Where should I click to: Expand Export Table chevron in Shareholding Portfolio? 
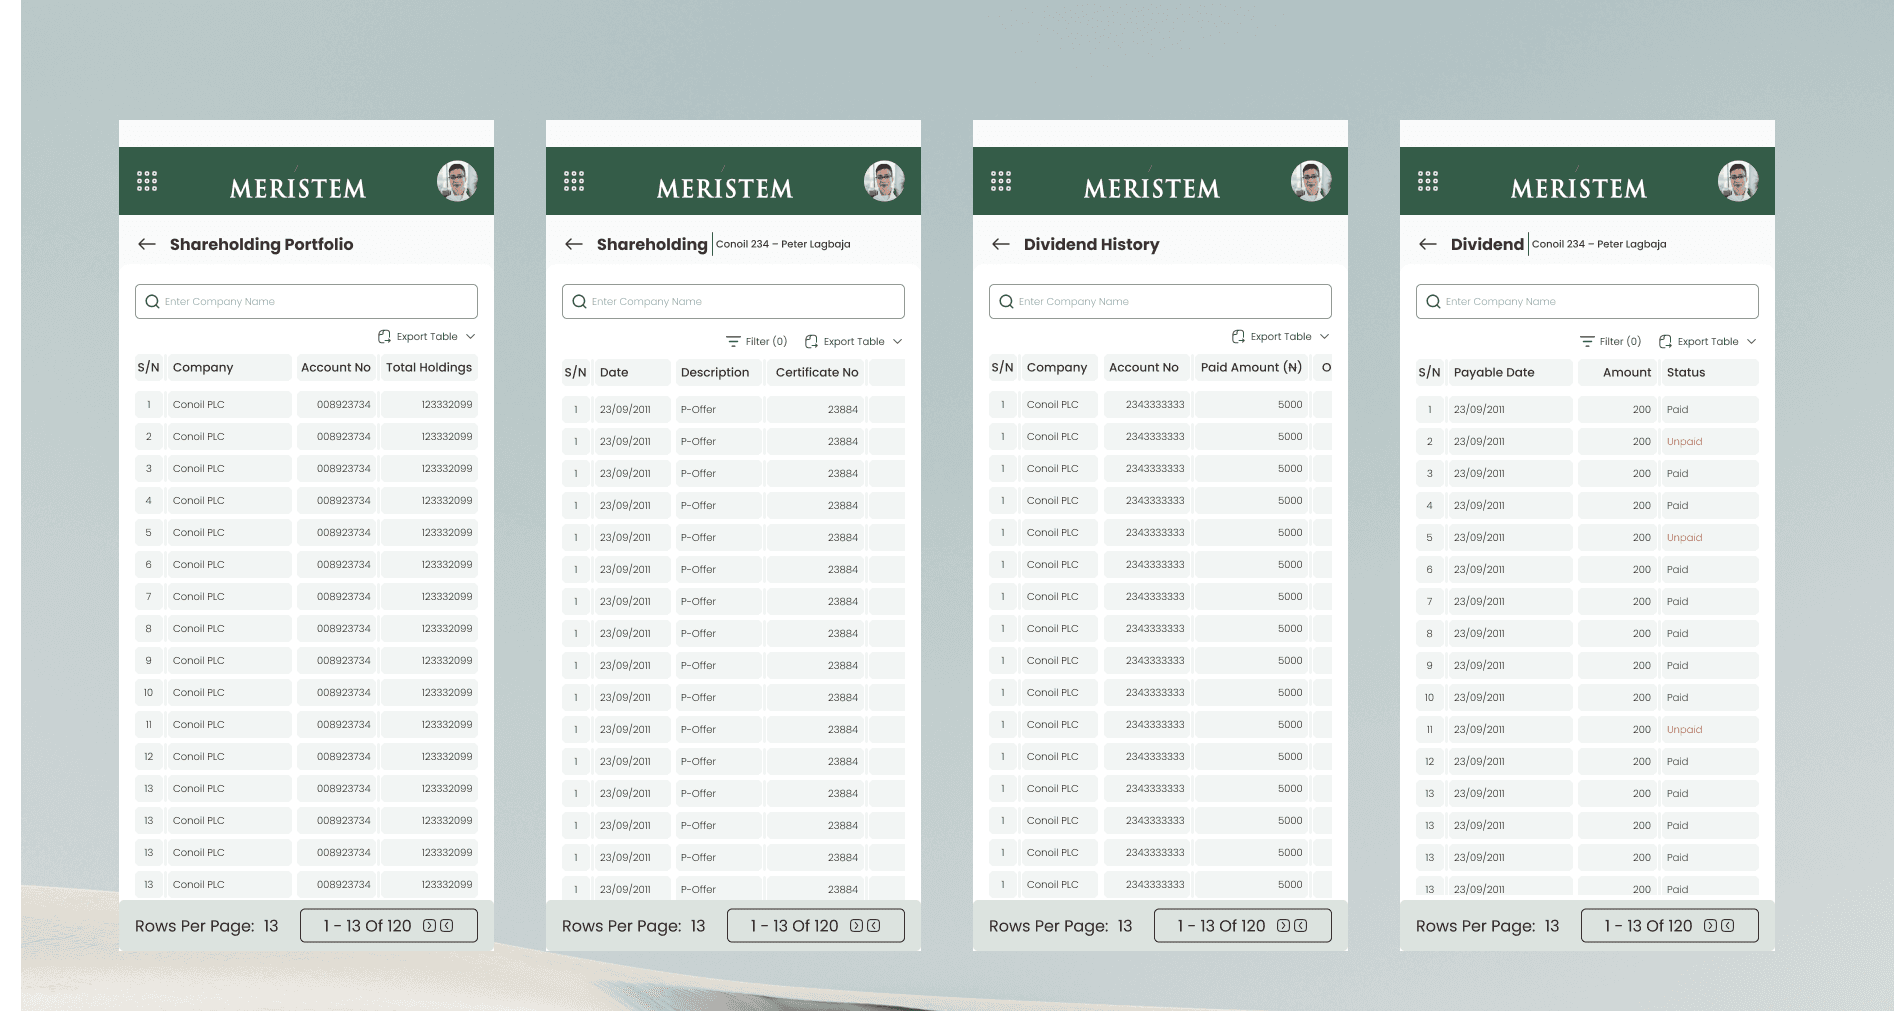(471, 337)
